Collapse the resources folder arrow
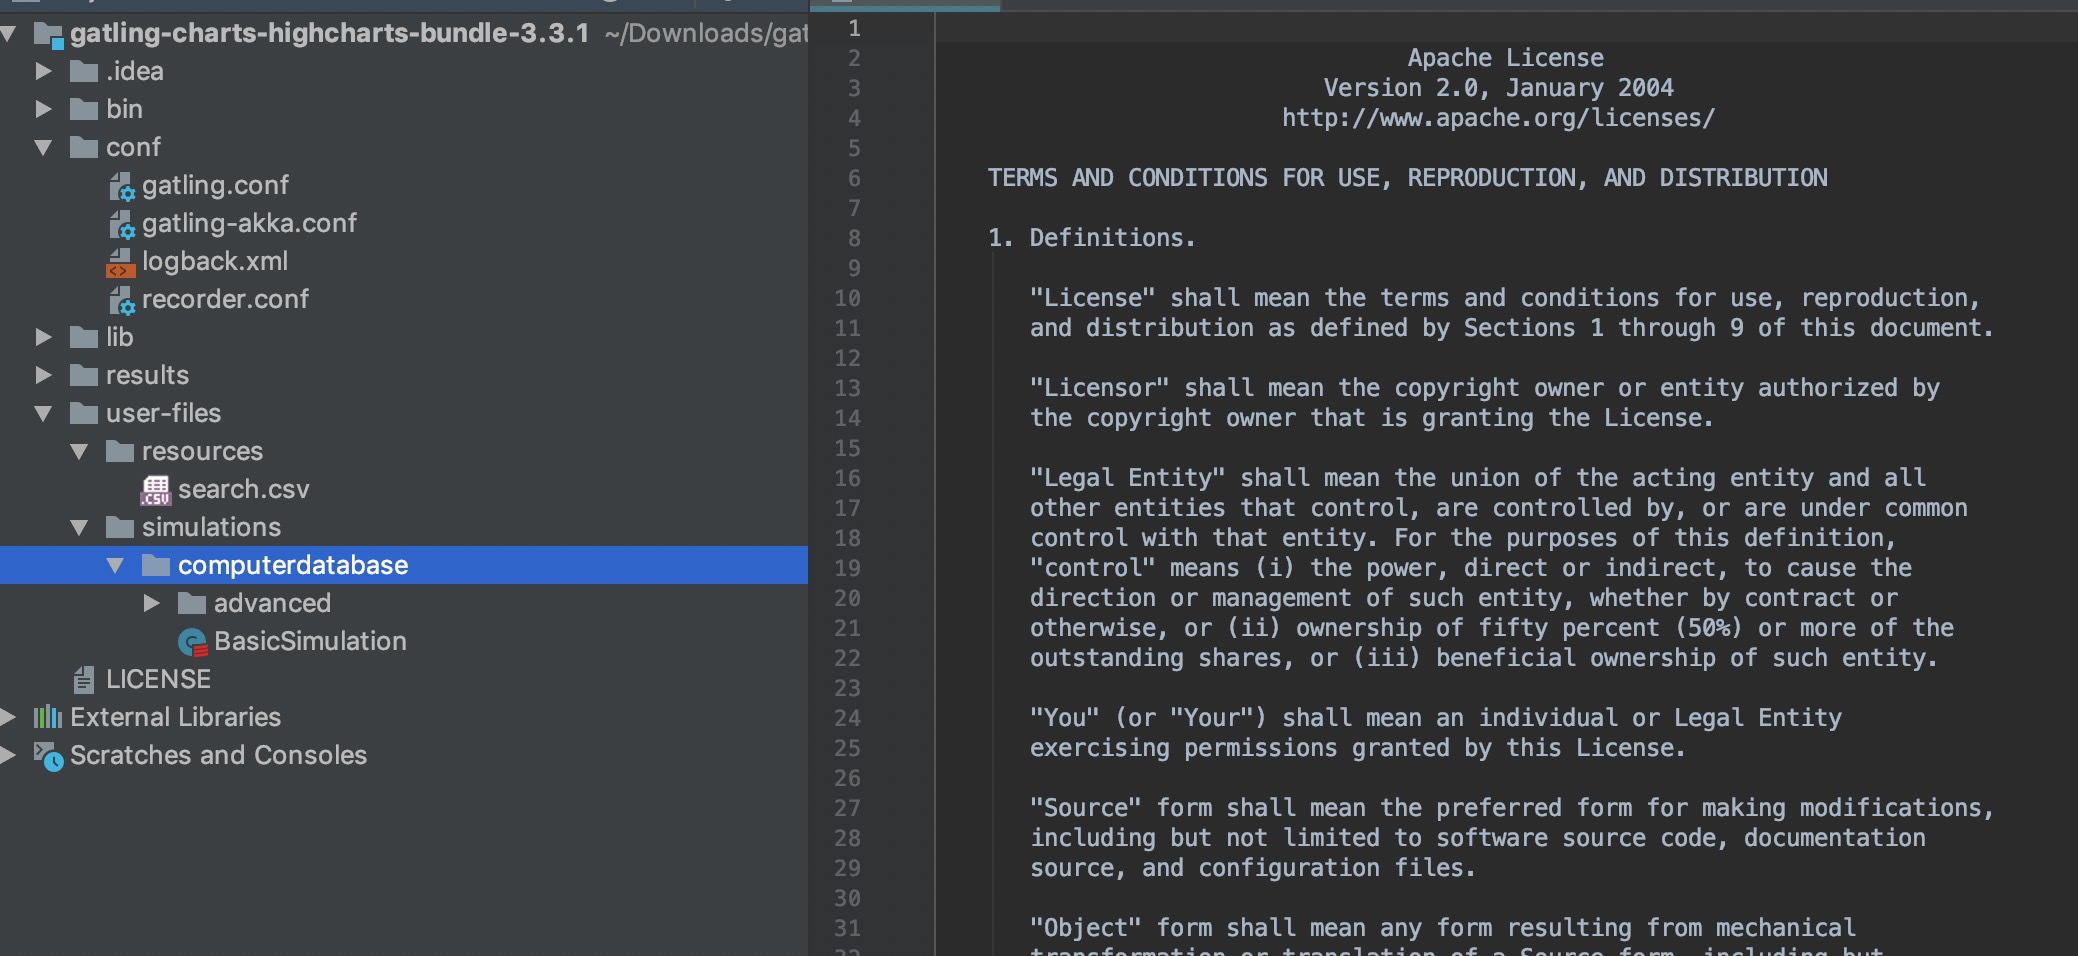The height and width of the screenshot is (956, 2078). [x=79, y=451]
